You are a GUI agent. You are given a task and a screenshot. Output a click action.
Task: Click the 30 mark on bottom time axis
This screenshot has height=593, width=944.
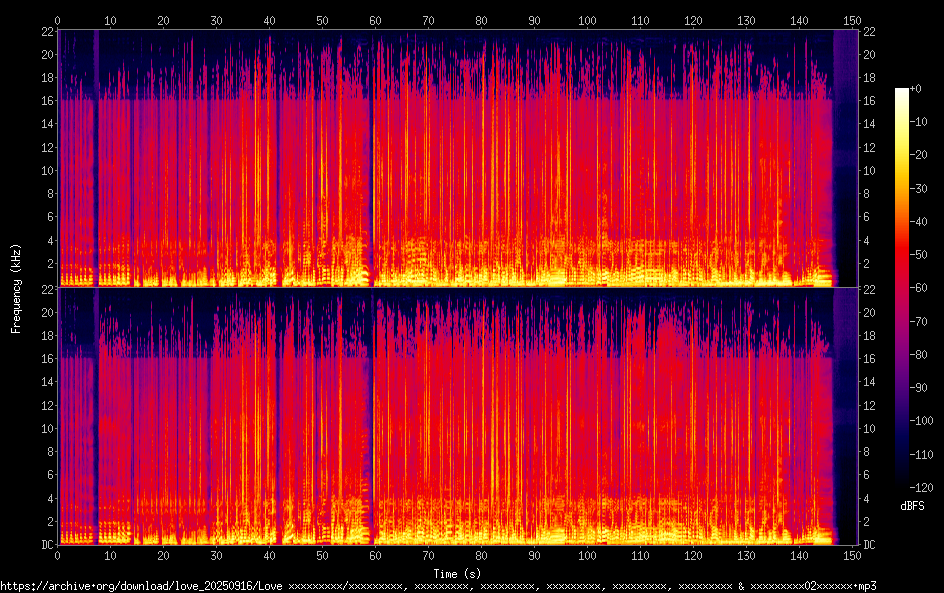[x=216, y=556]
